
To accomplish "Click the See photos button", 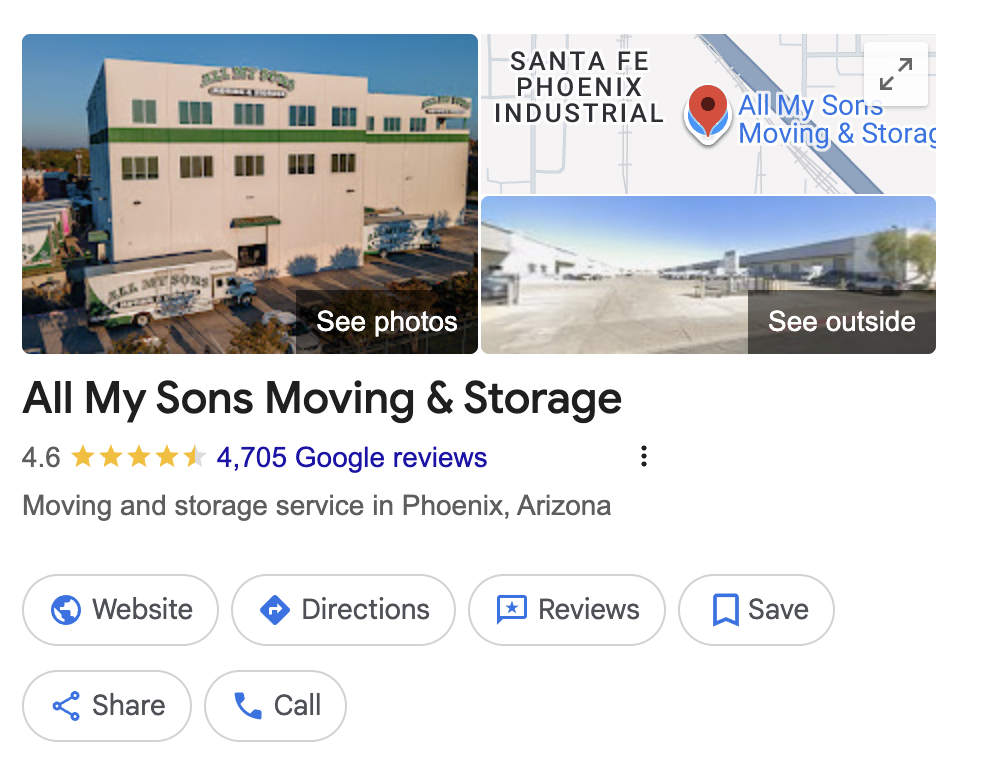I will [x=386, y=322].
